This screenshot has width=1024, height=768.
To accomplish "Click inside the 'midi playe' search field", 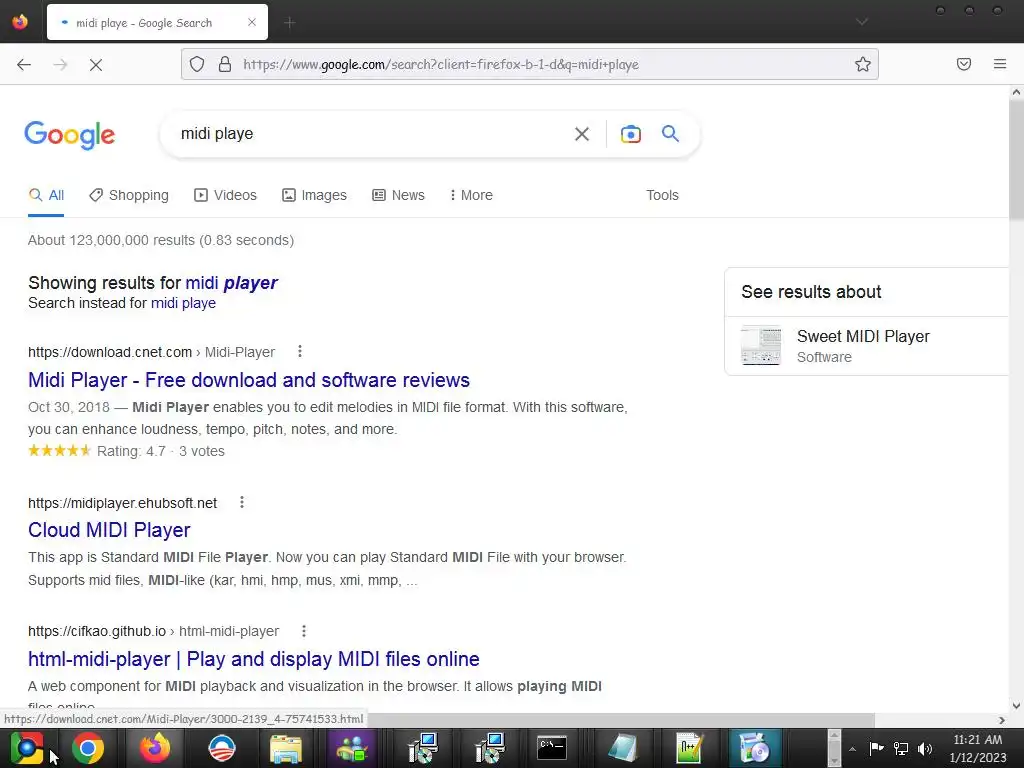I will pyautogui.click(x=366, y=134).
